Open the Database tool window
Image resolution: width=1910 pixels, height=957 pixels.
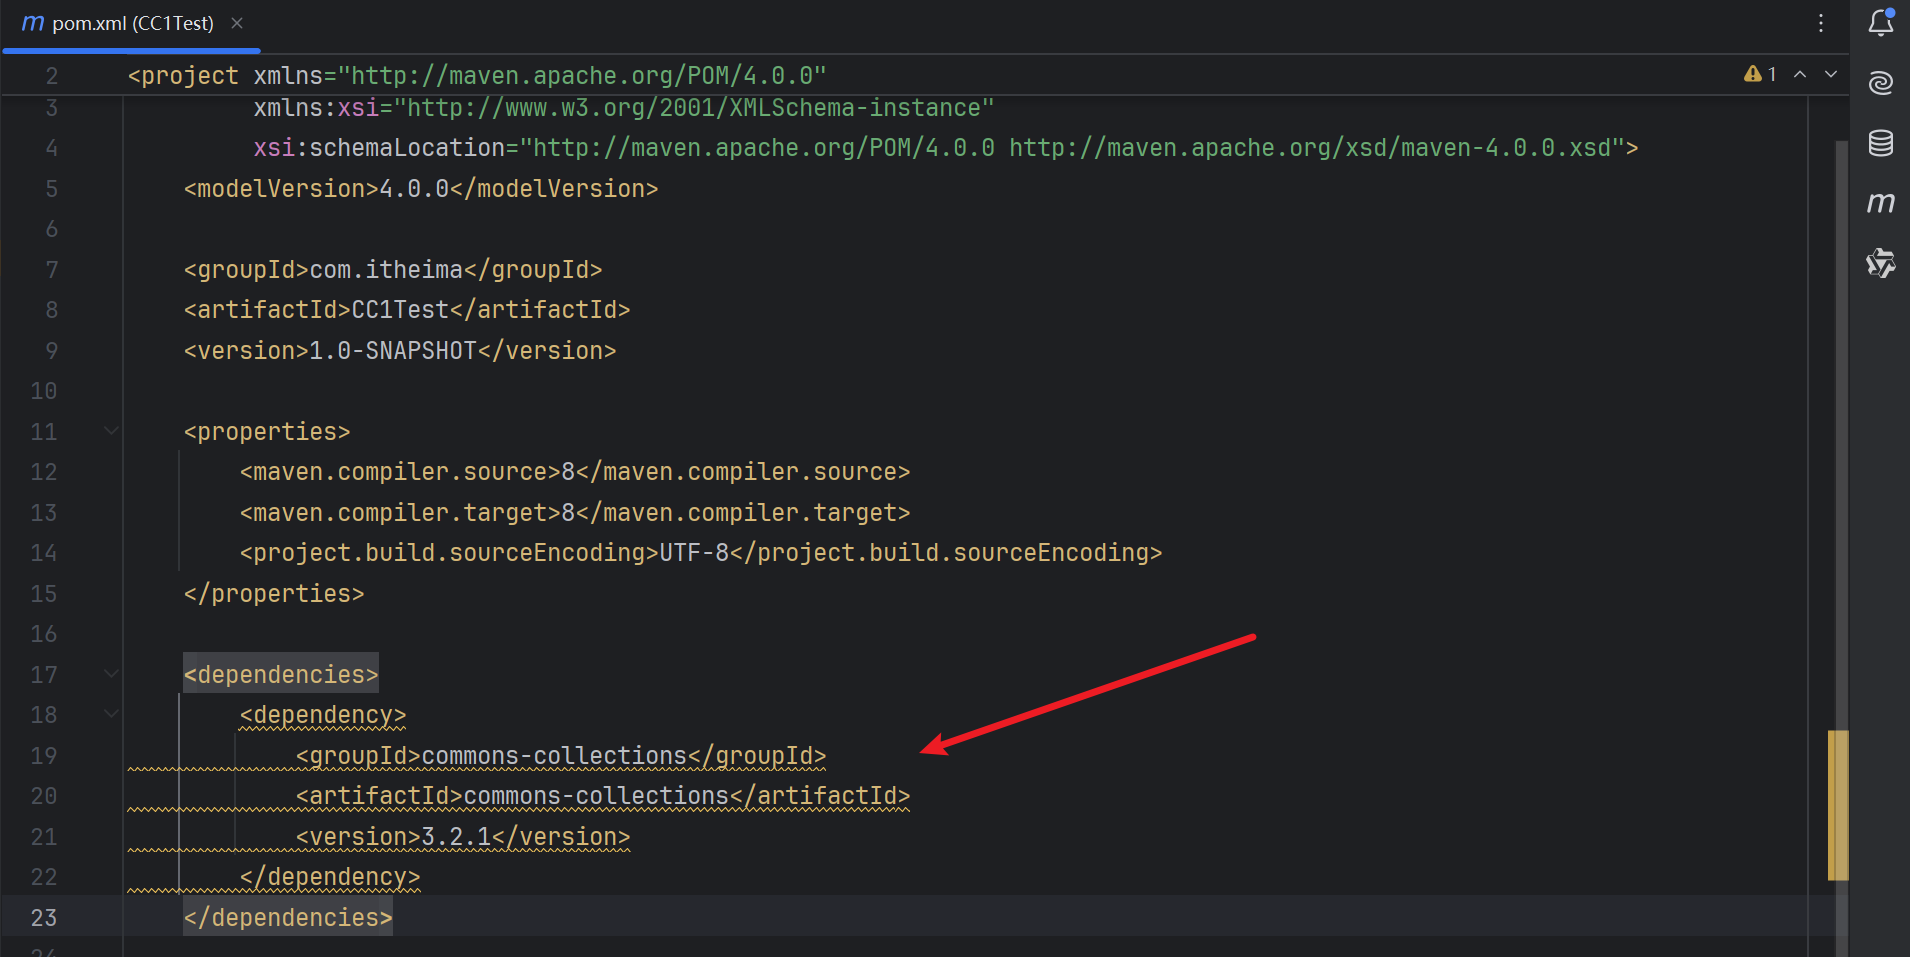[1880, 143]
